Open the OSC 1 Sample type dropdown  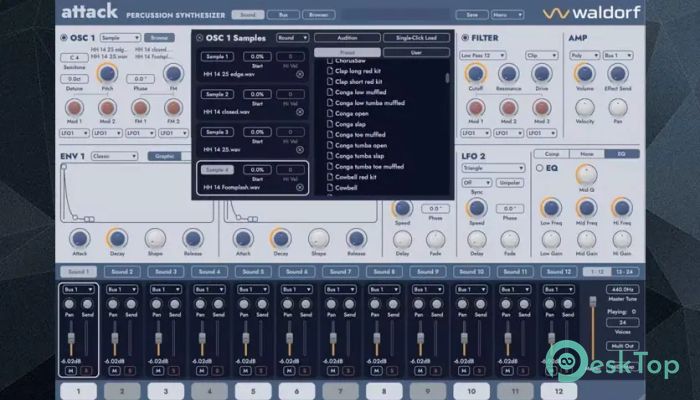pos(120,38)
